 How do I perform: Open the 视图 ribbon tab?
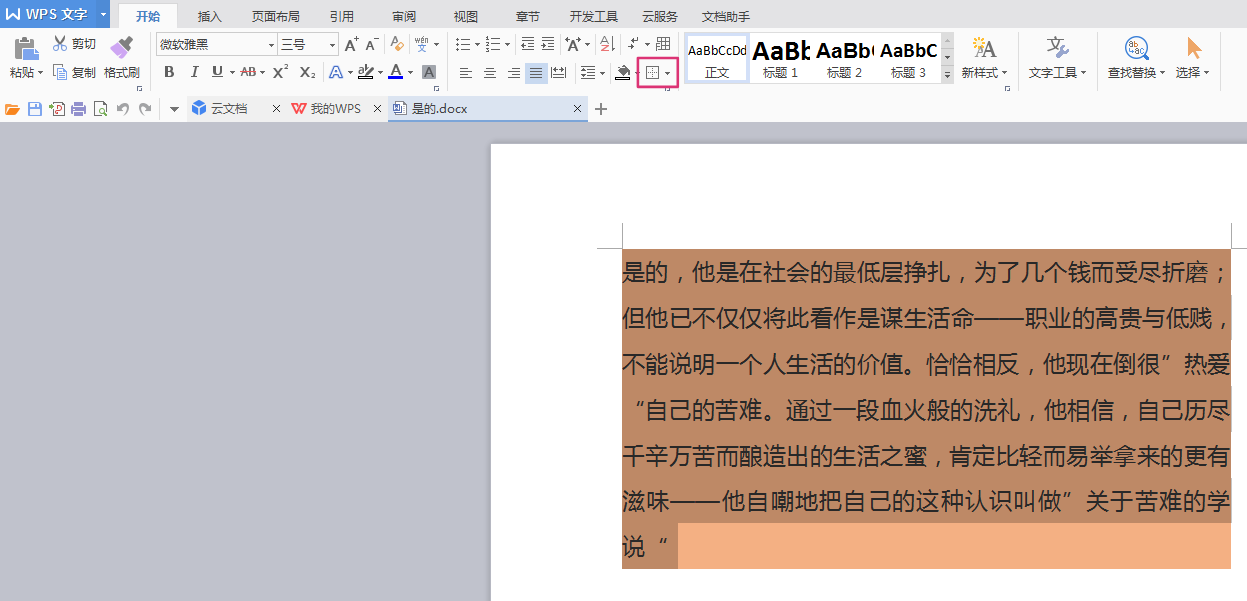[466, 17]
